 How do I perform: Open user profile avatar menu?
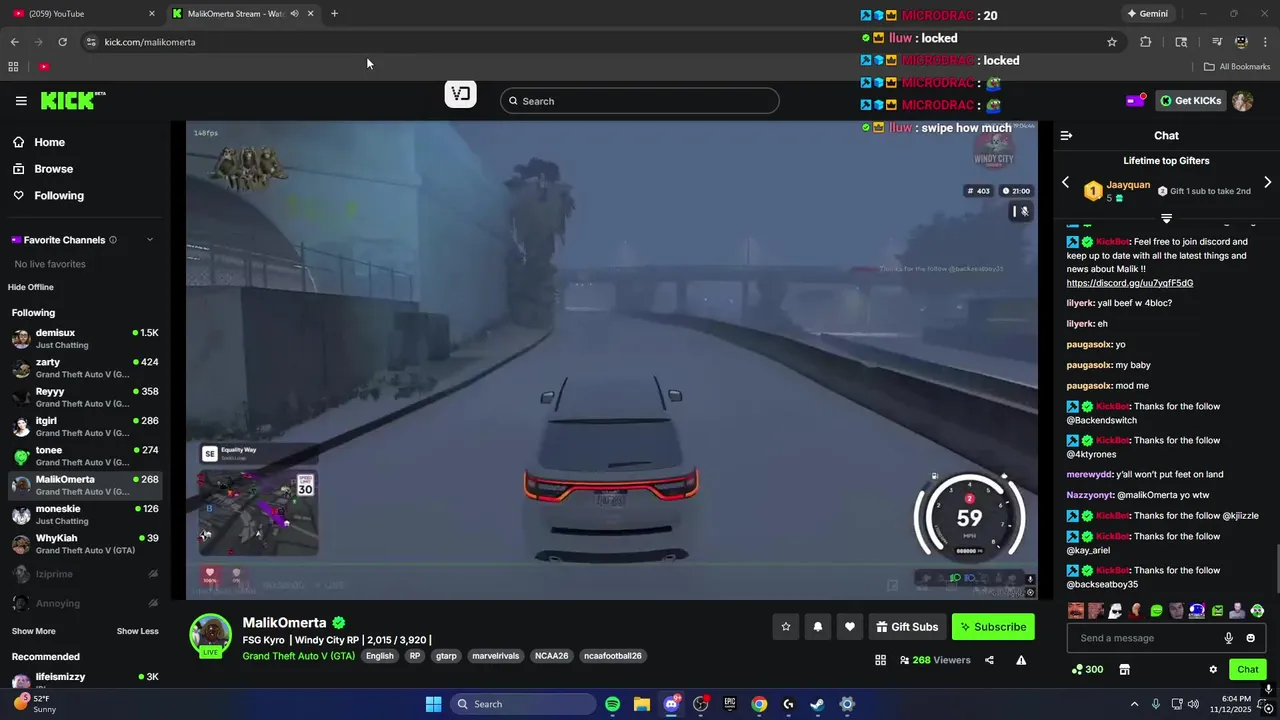click(1242, 101)
